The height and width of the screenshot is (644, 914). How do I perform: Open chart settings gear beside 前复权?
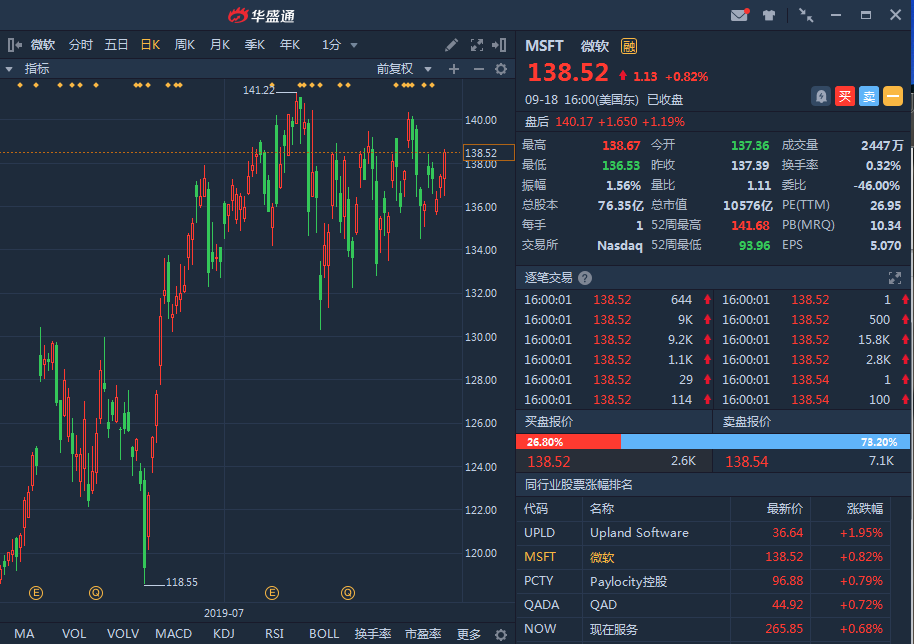(x=502, y=69)
